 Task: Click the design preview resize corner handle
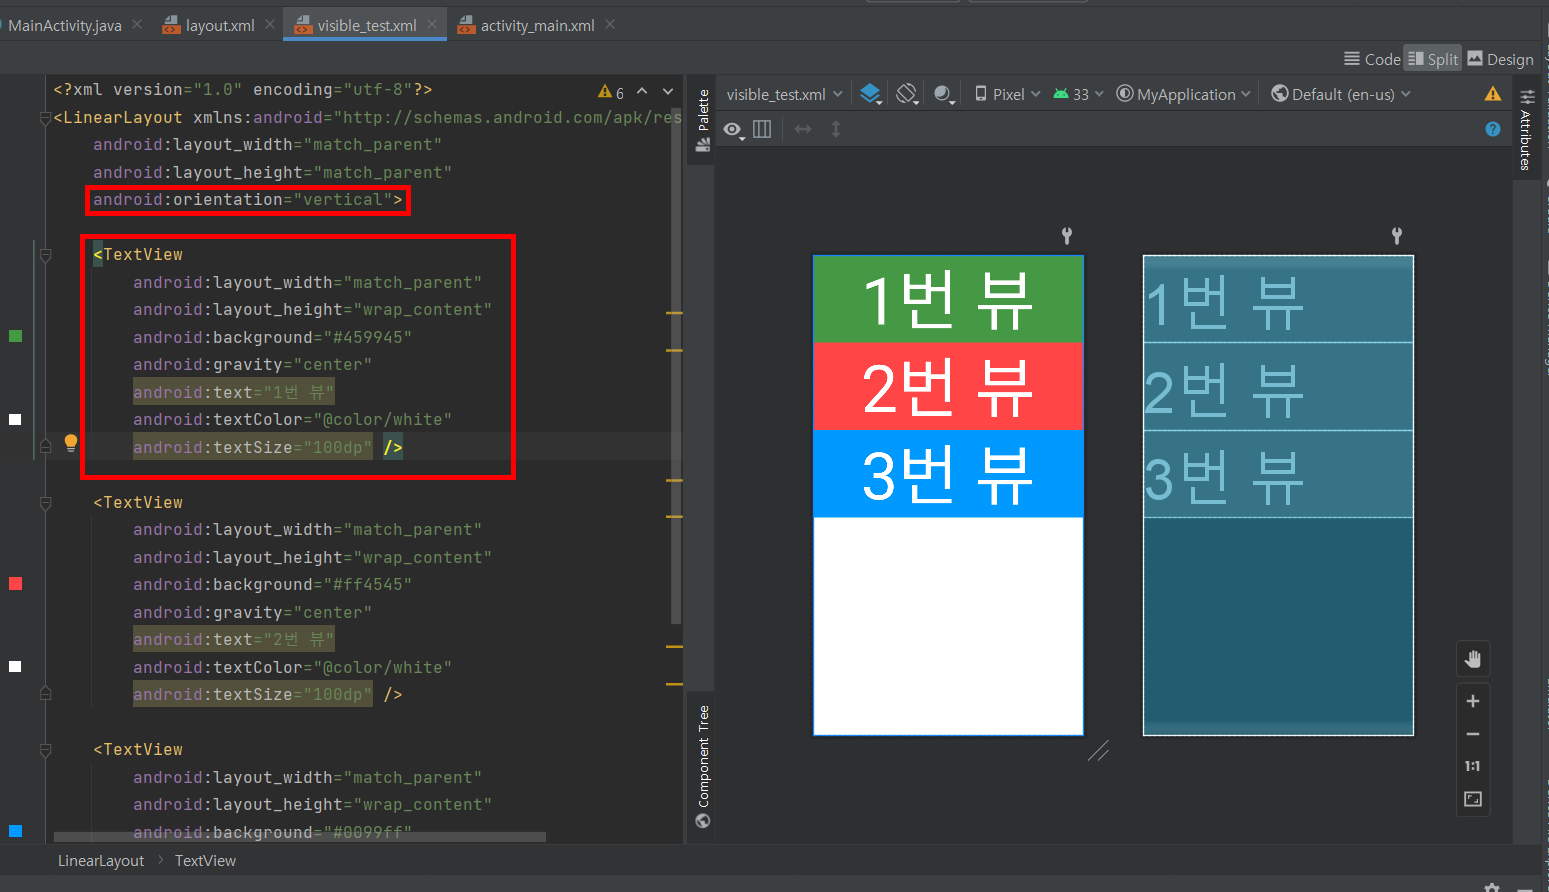(1098, 750)
